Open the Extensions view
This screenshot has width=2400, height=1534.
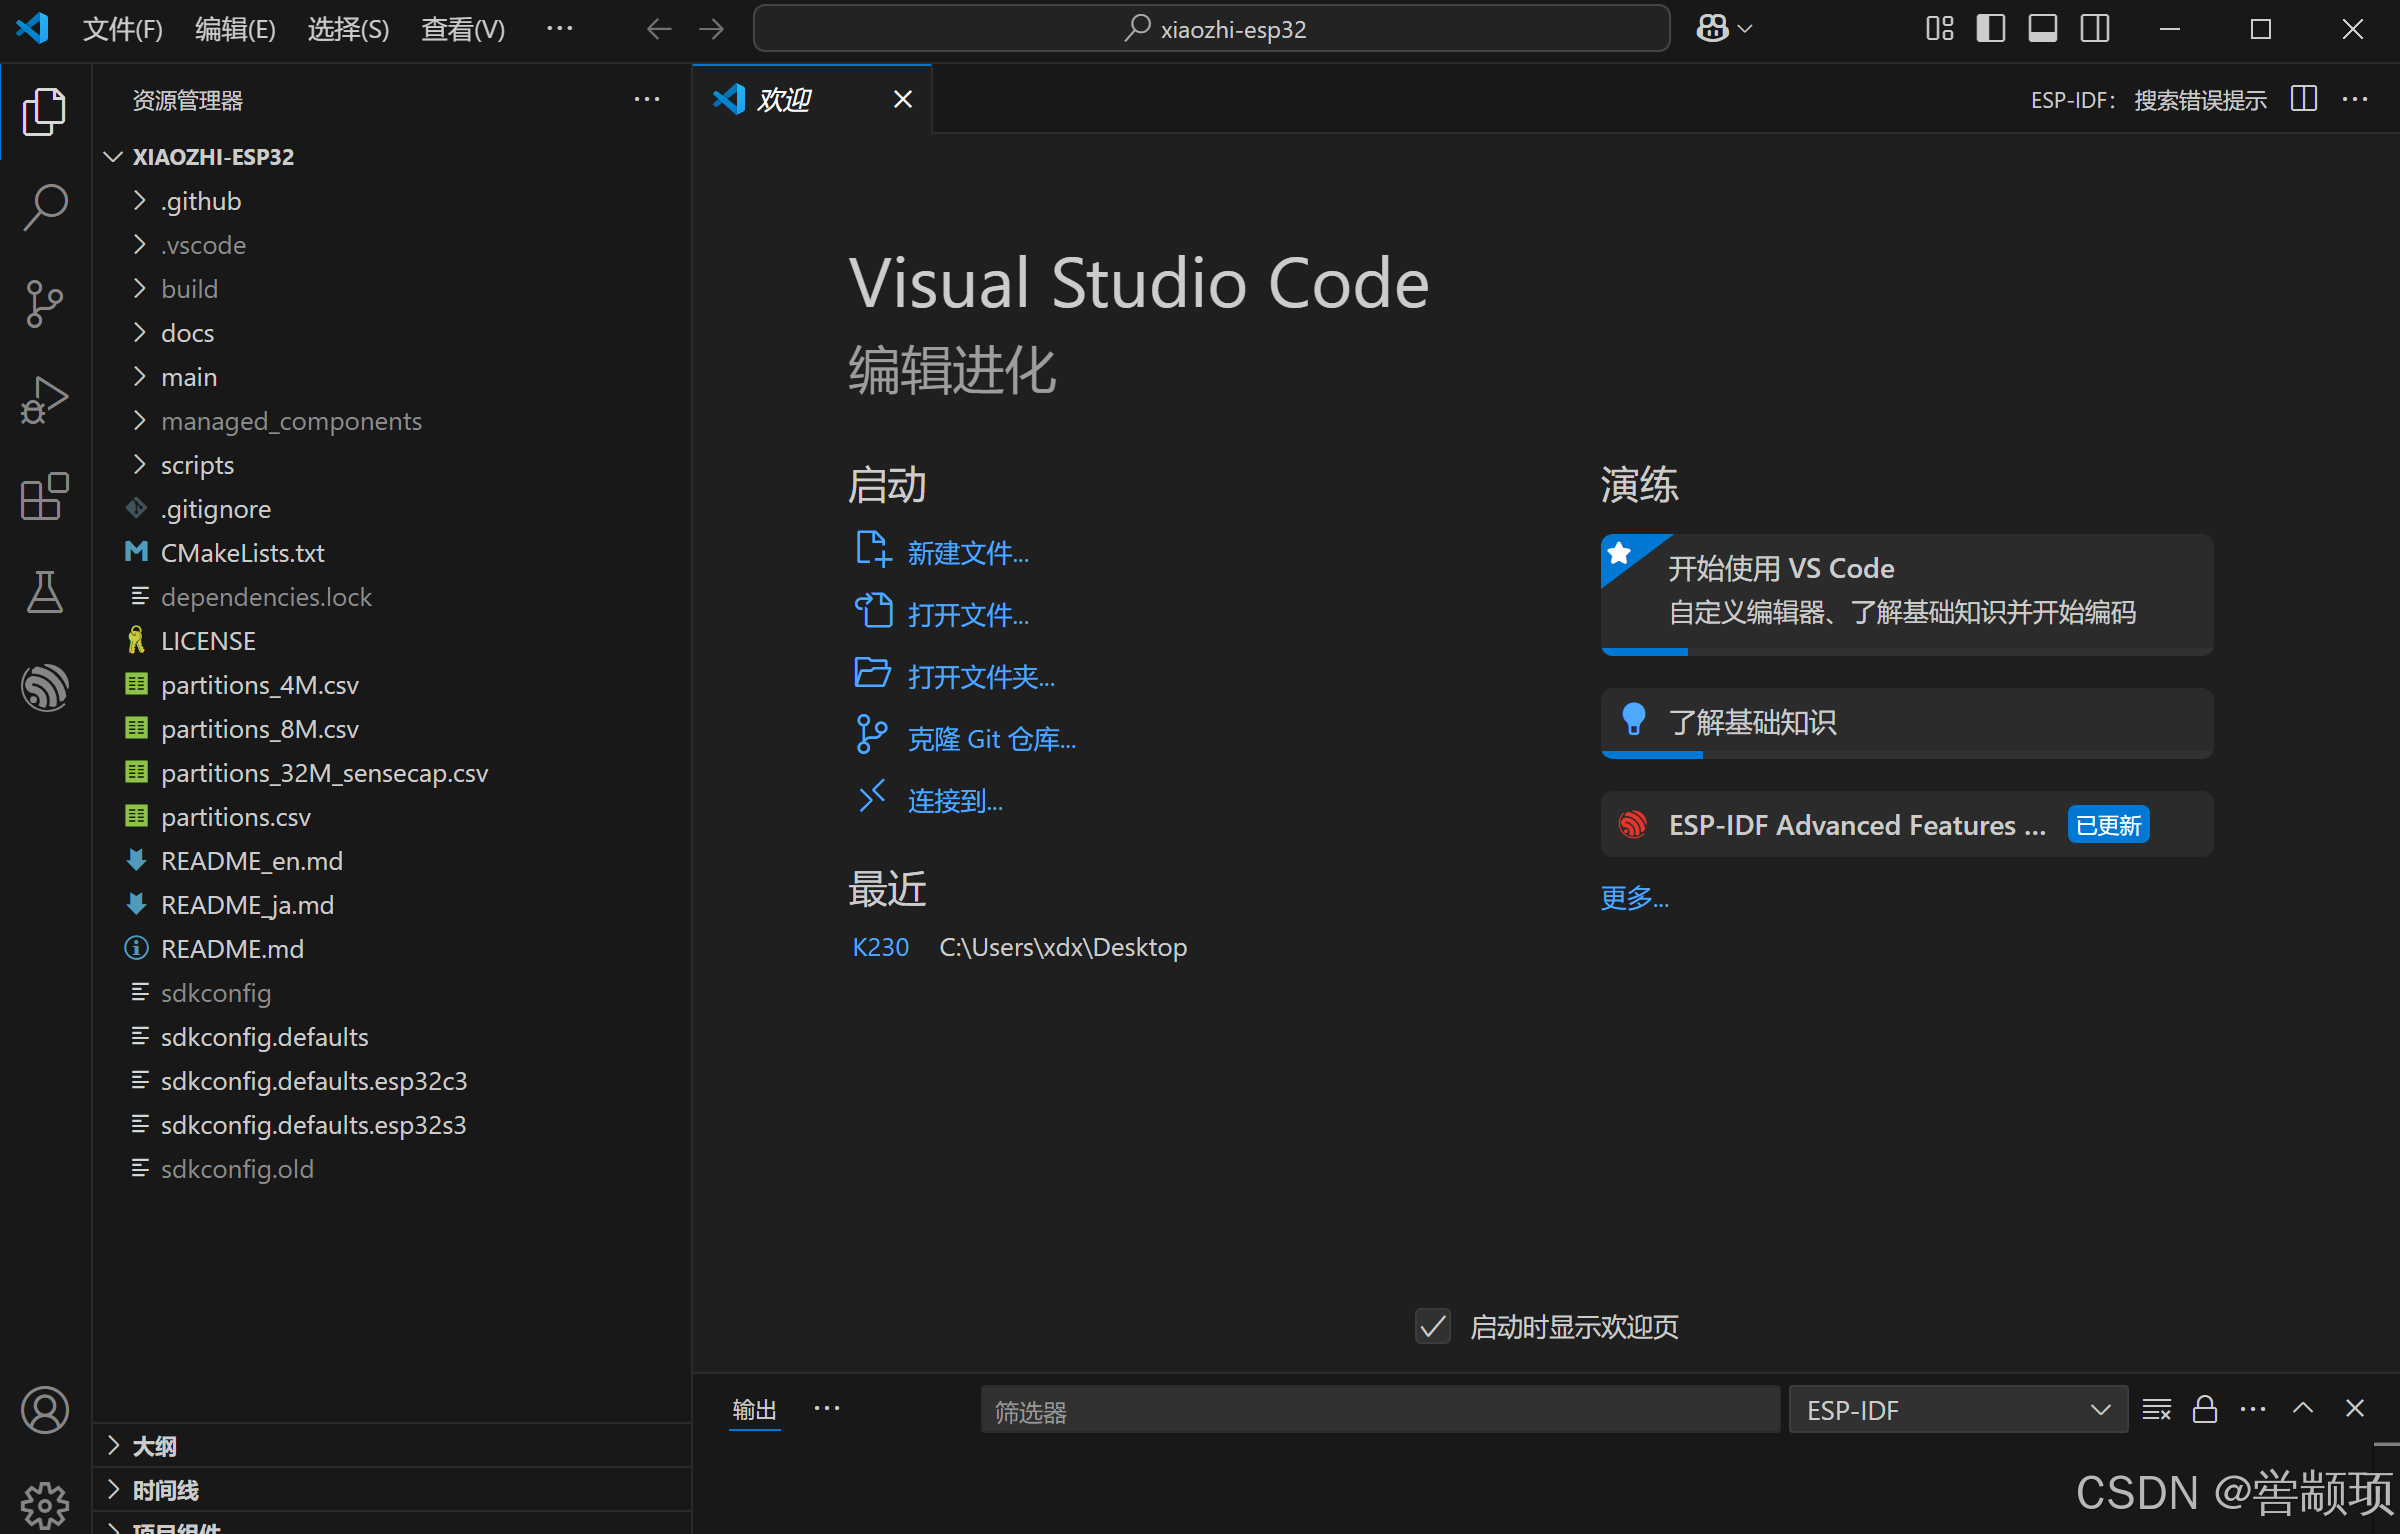[45, 496]
